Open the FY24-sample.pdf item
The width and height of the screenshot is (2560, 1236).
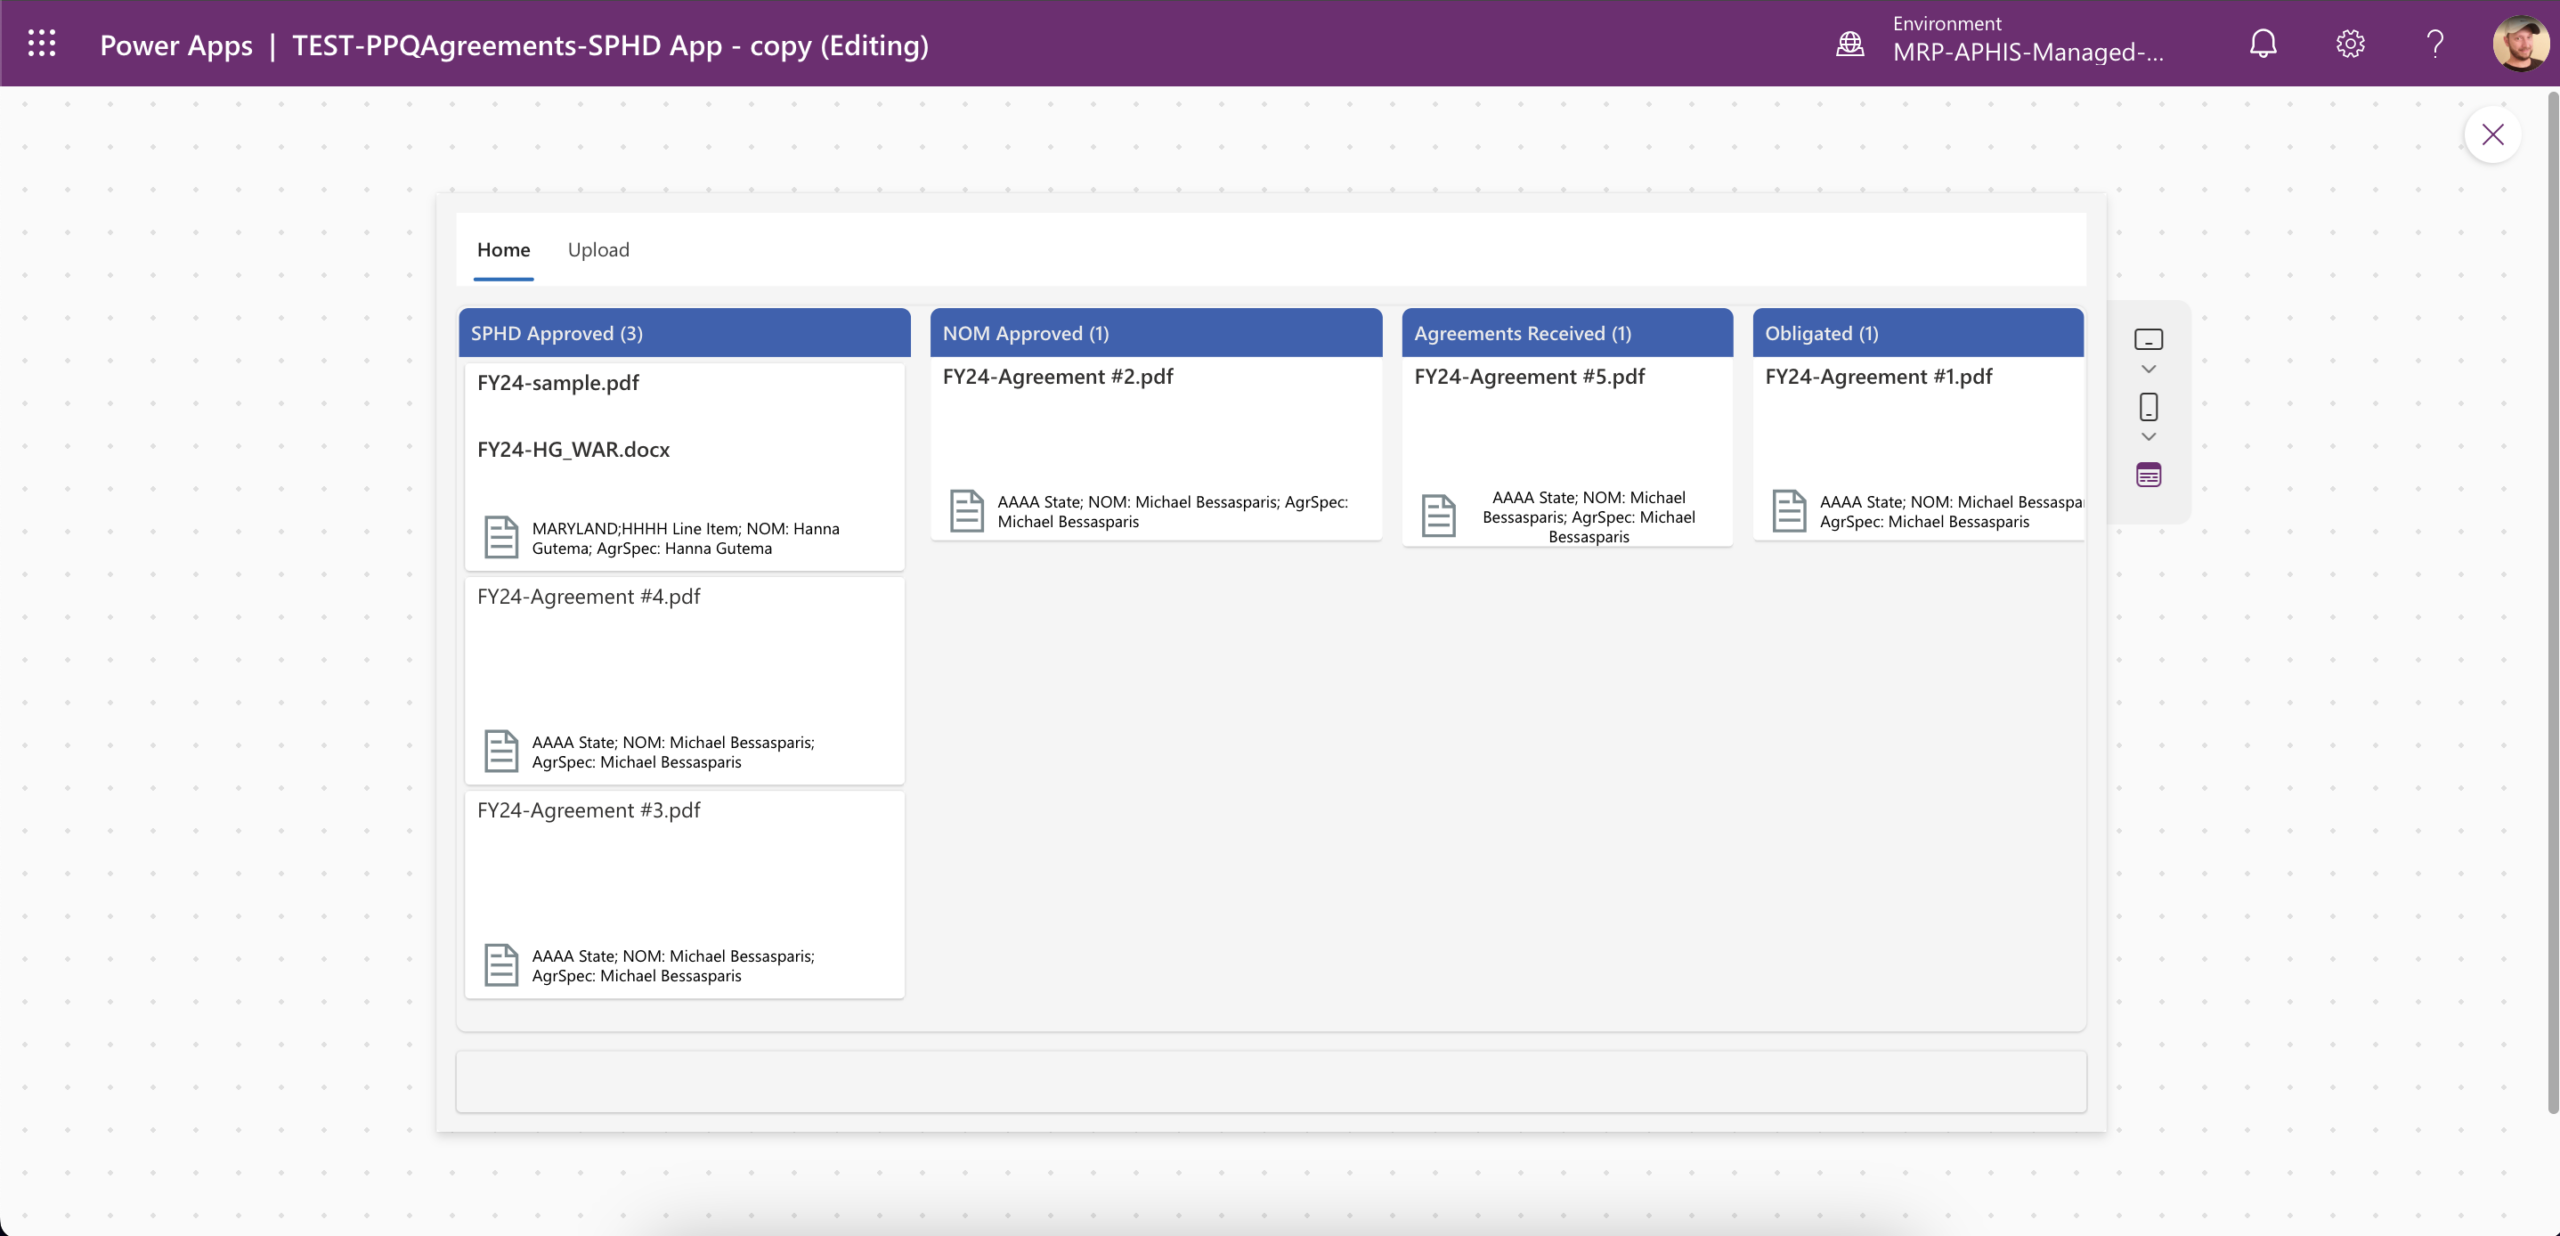click(558, 383)
